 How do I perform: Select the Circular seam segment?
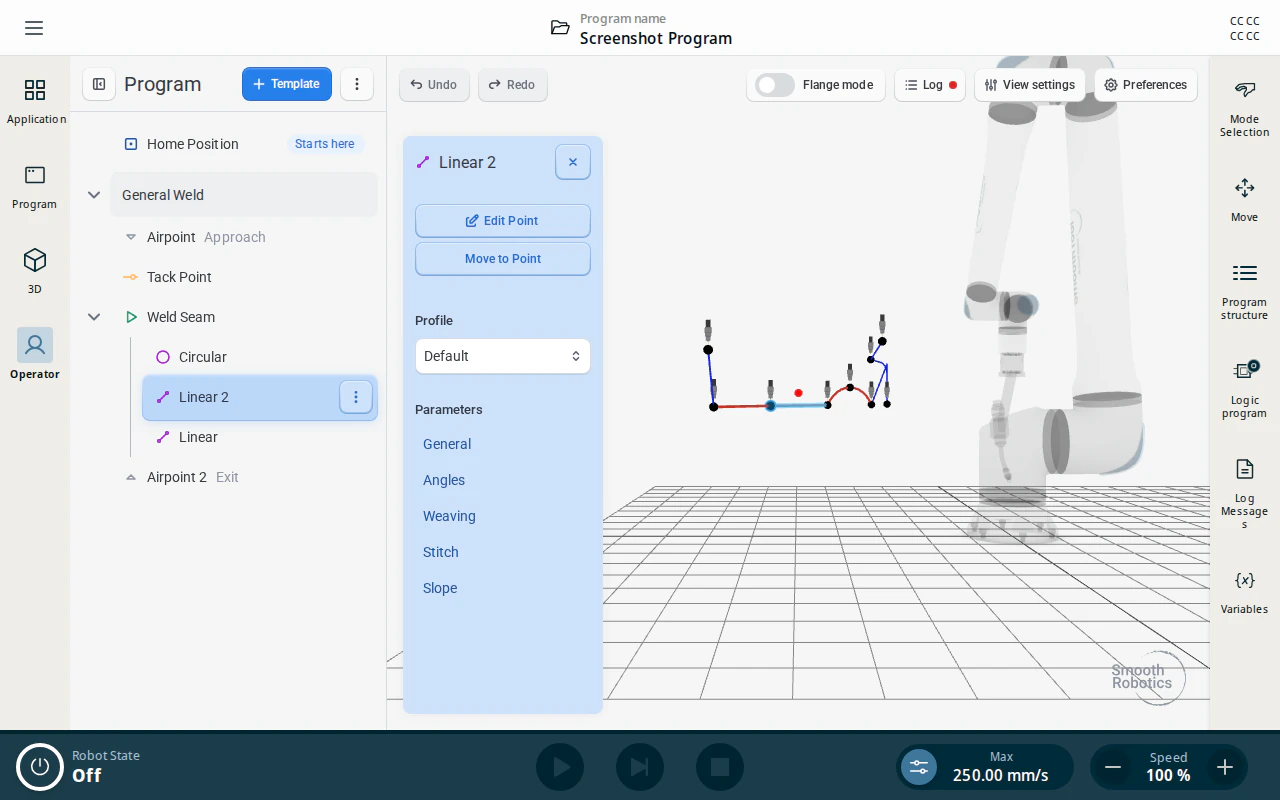pyautogui.click(x=260, y=357)
